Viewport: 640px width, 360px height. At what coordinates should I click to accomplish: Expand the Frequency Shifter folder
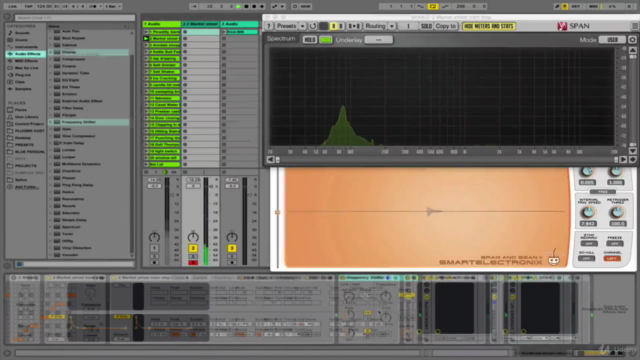(51, 122)
